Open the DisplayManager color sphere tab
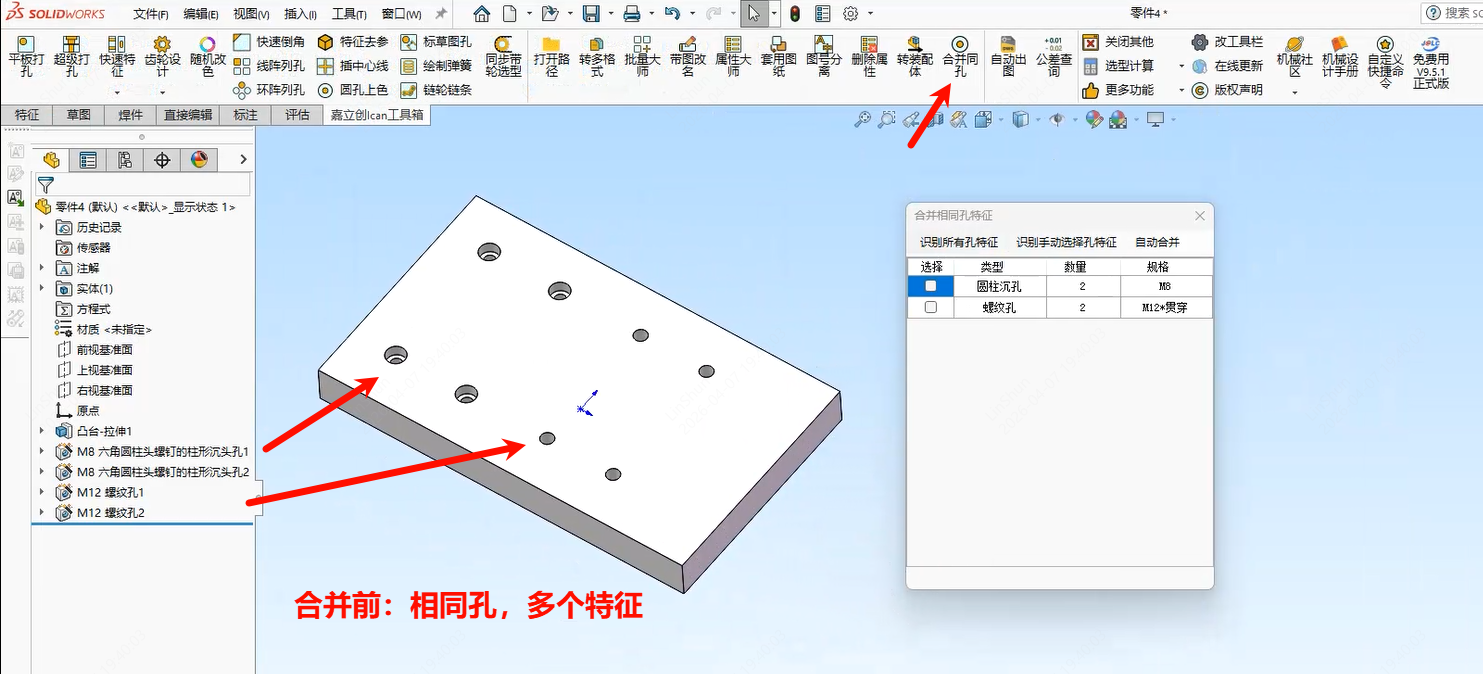 point(199,160)
